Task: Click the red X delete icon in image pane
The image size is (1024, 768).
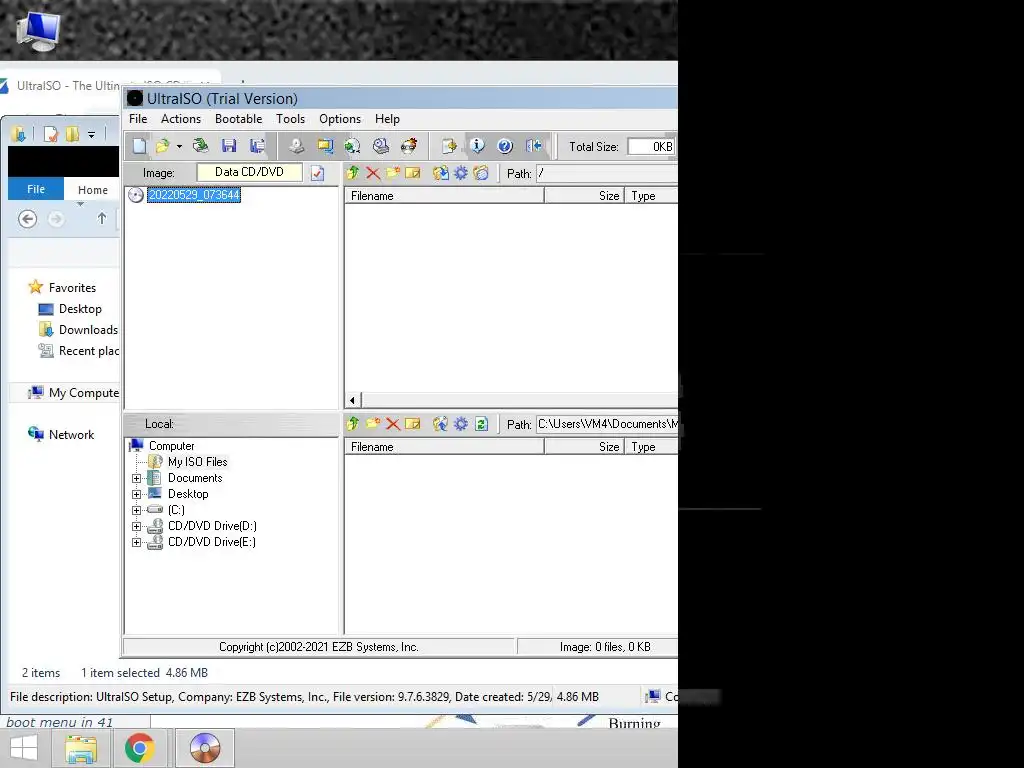Action: (x=373, y=173)
